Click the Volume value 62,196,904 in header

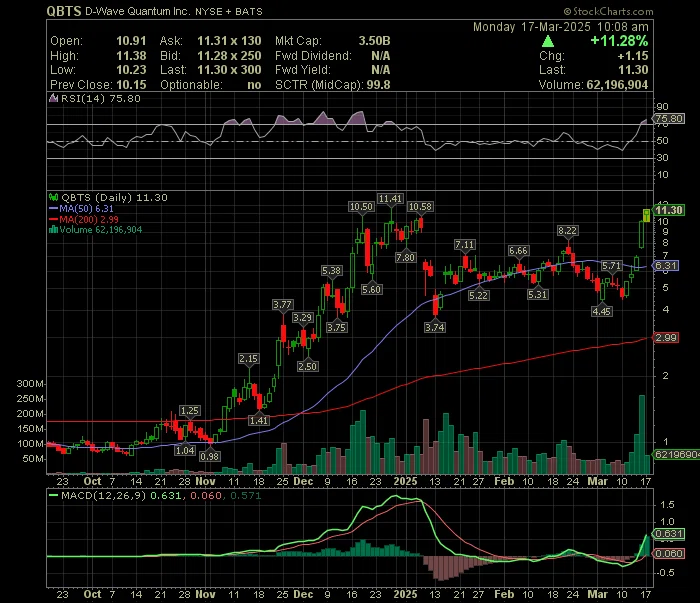[x=617, y=85]
